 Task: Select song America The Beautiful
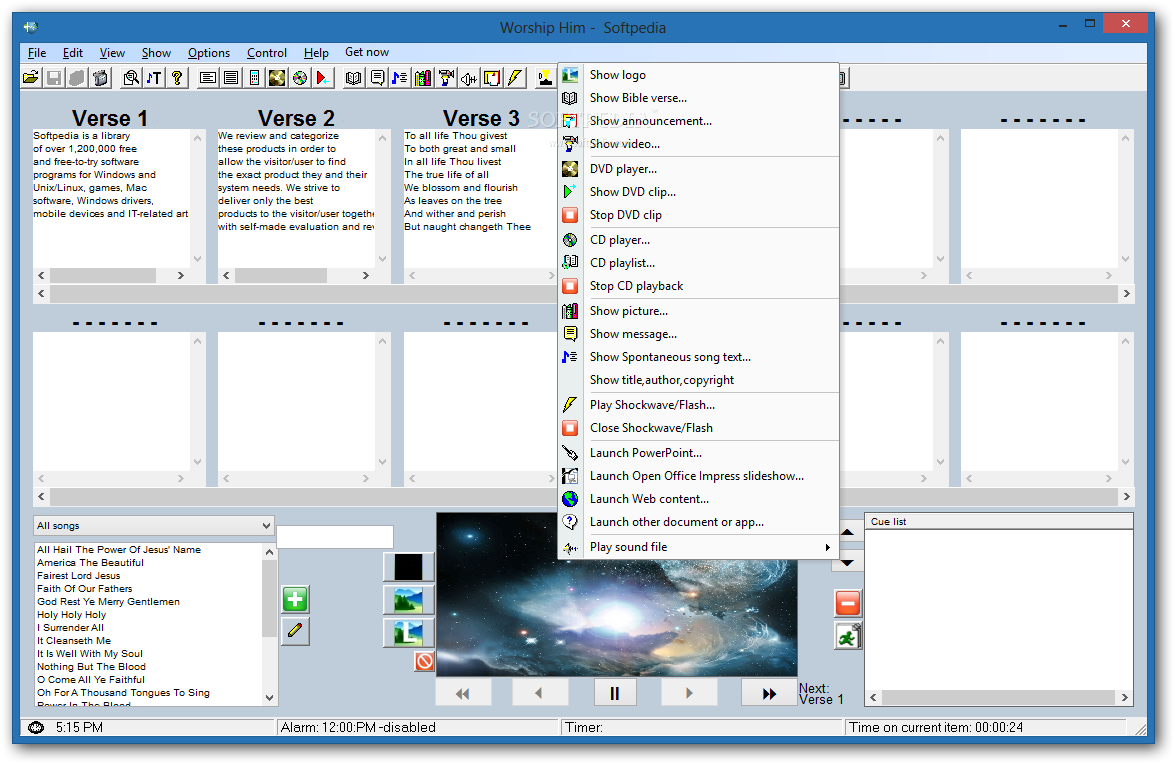(x=91, y=563)
